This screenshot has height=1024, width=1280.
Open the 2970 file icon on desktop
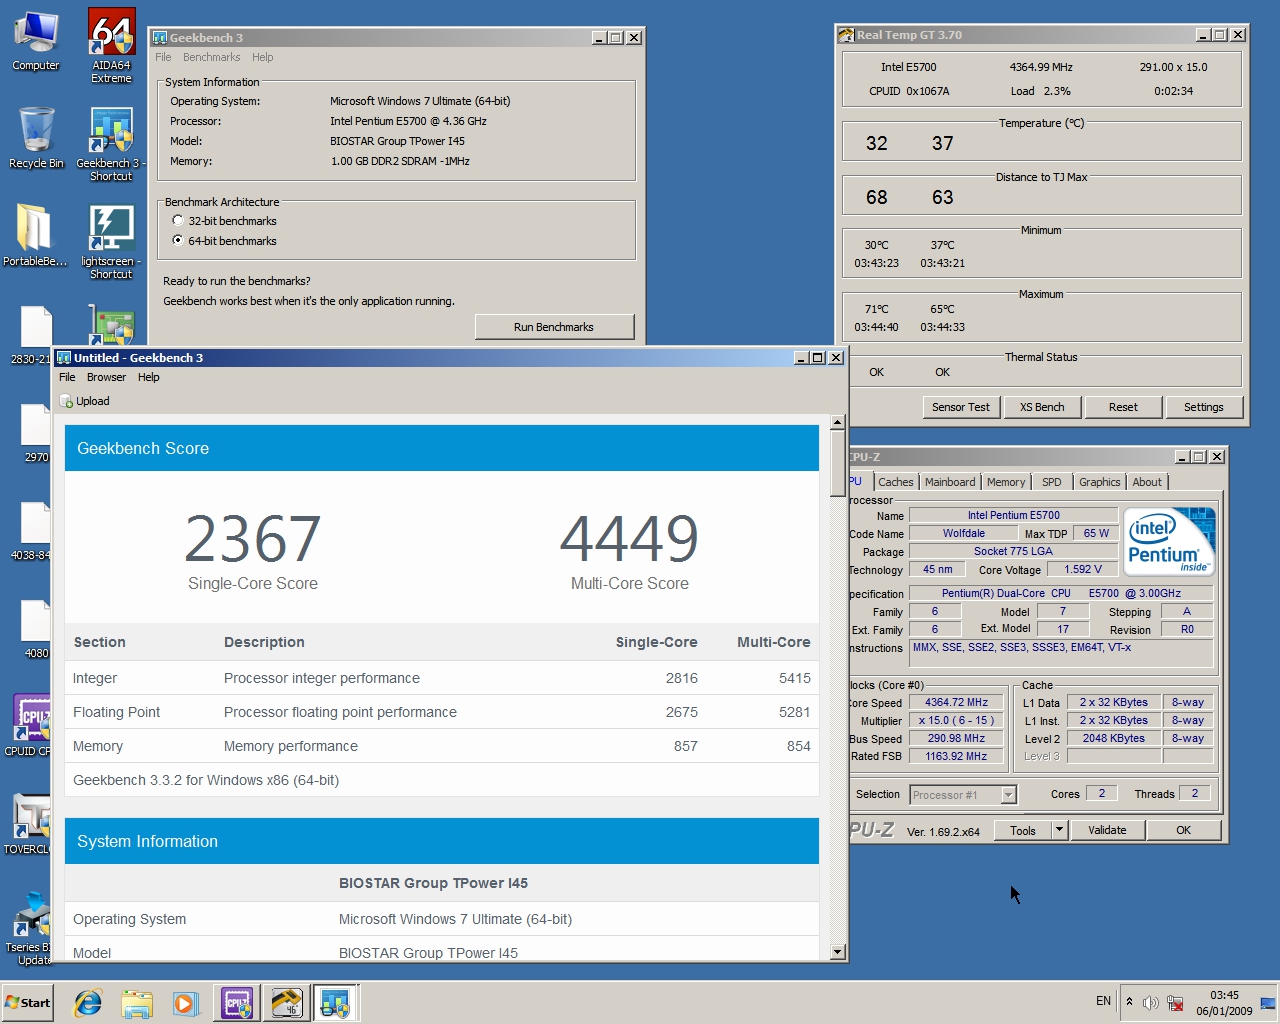click(x=36, y=435)
